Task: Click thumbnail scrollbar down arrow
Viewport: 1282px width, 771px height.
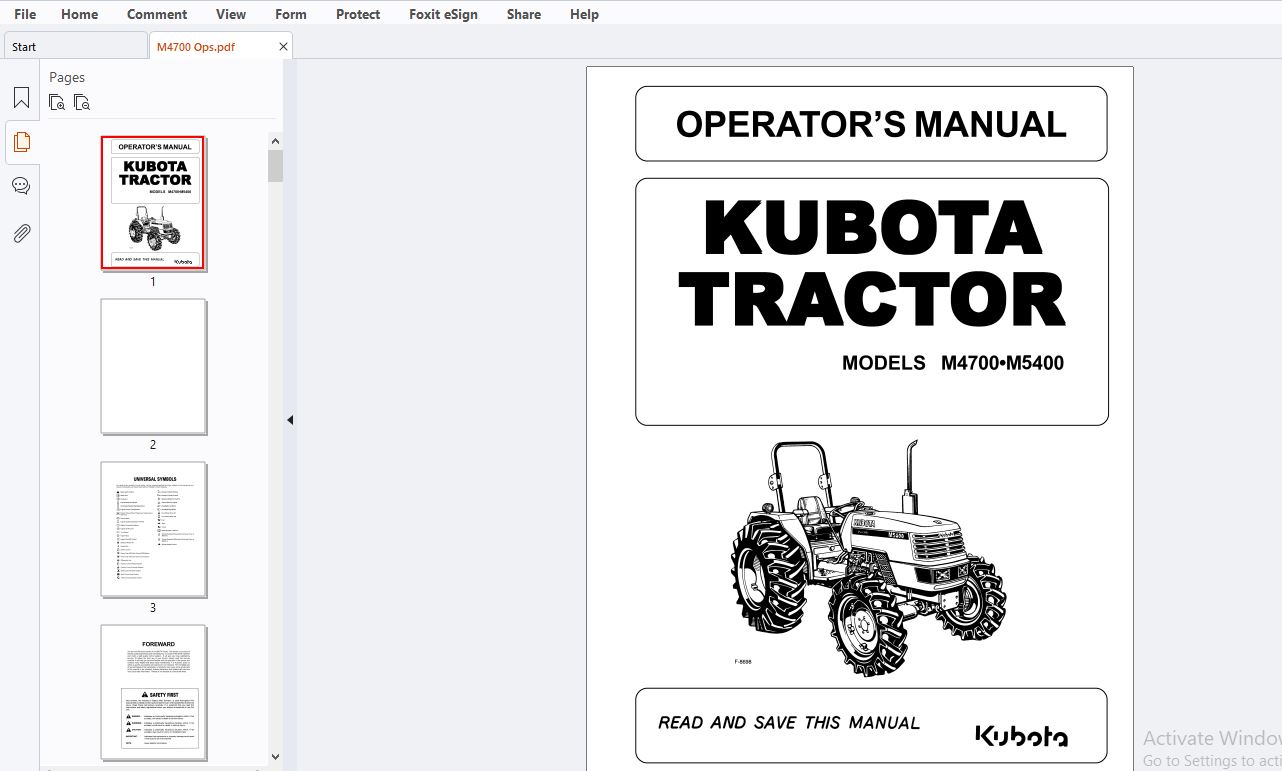Action: tap(275, 757)
